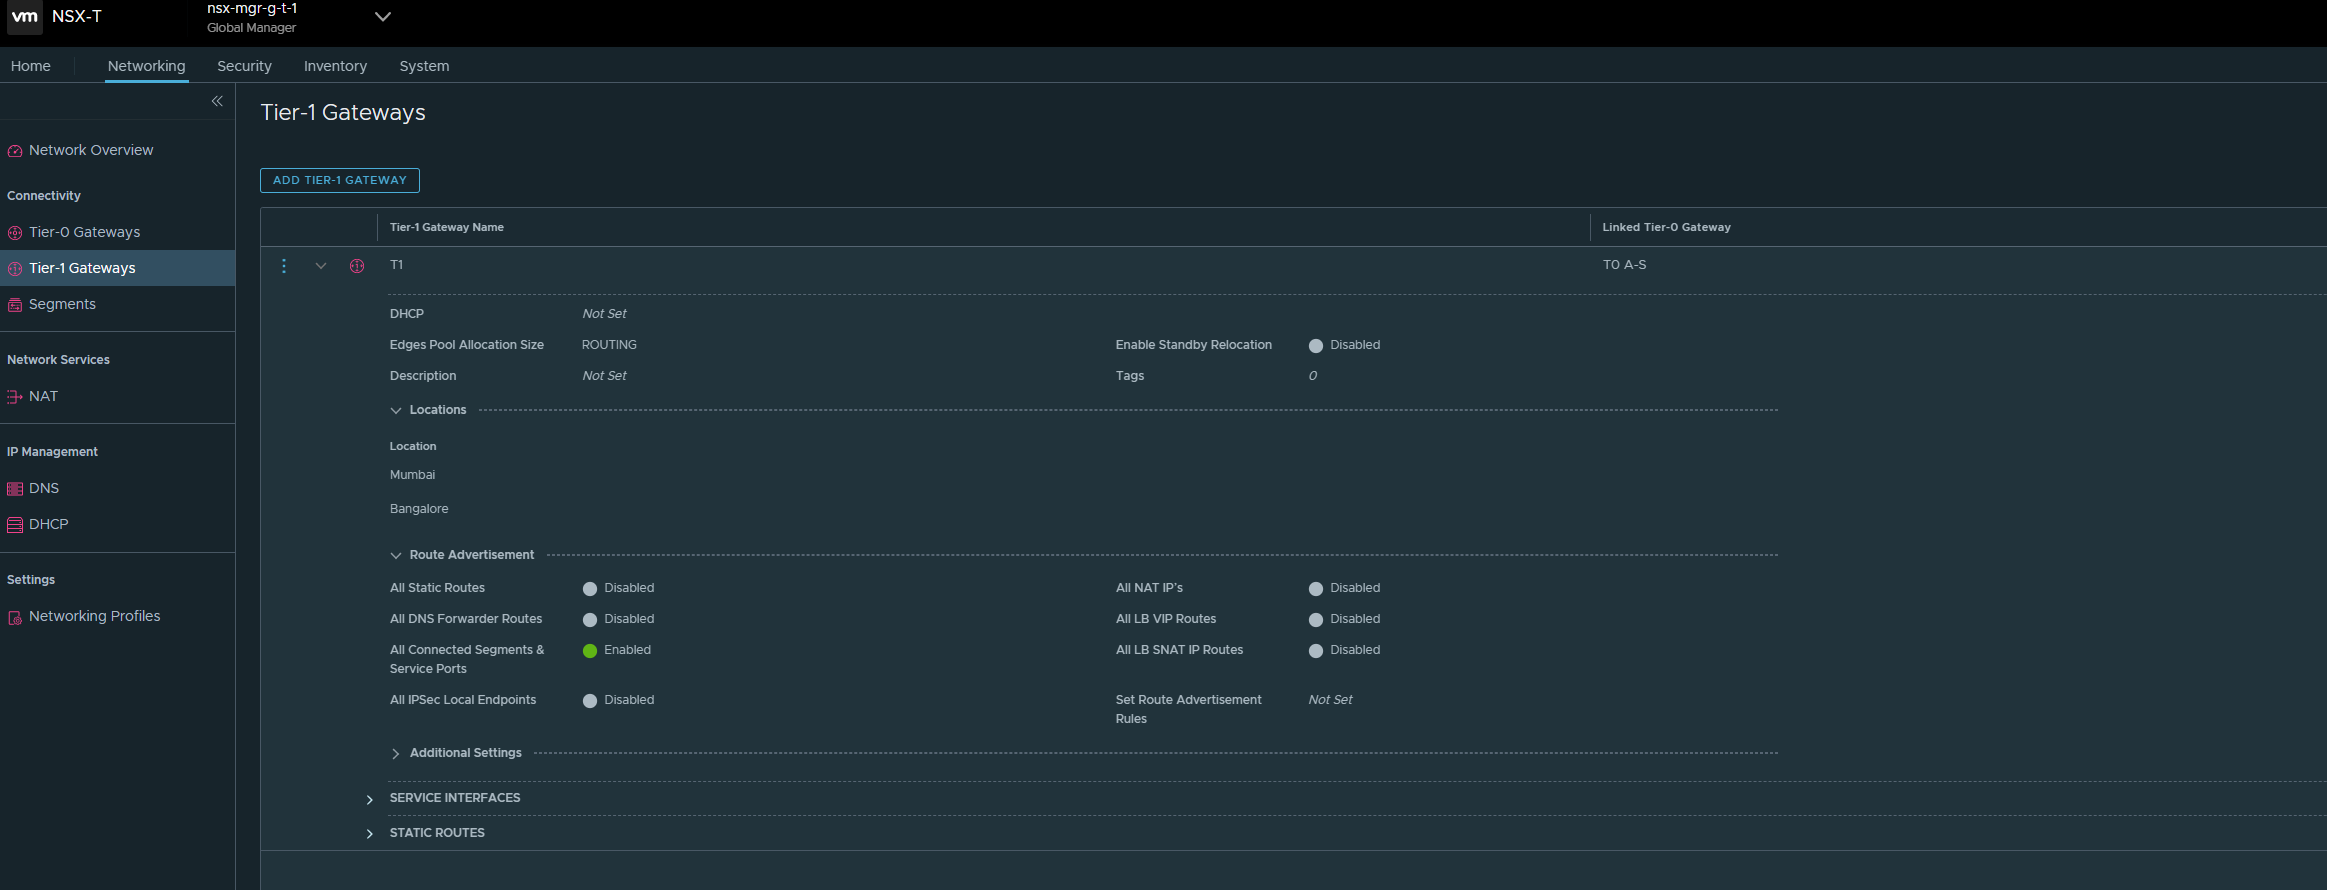The width and height of the screenshot is (2327, 890).
Task: Open the three-dot actions menu for T1
Action: coord(284,266)
